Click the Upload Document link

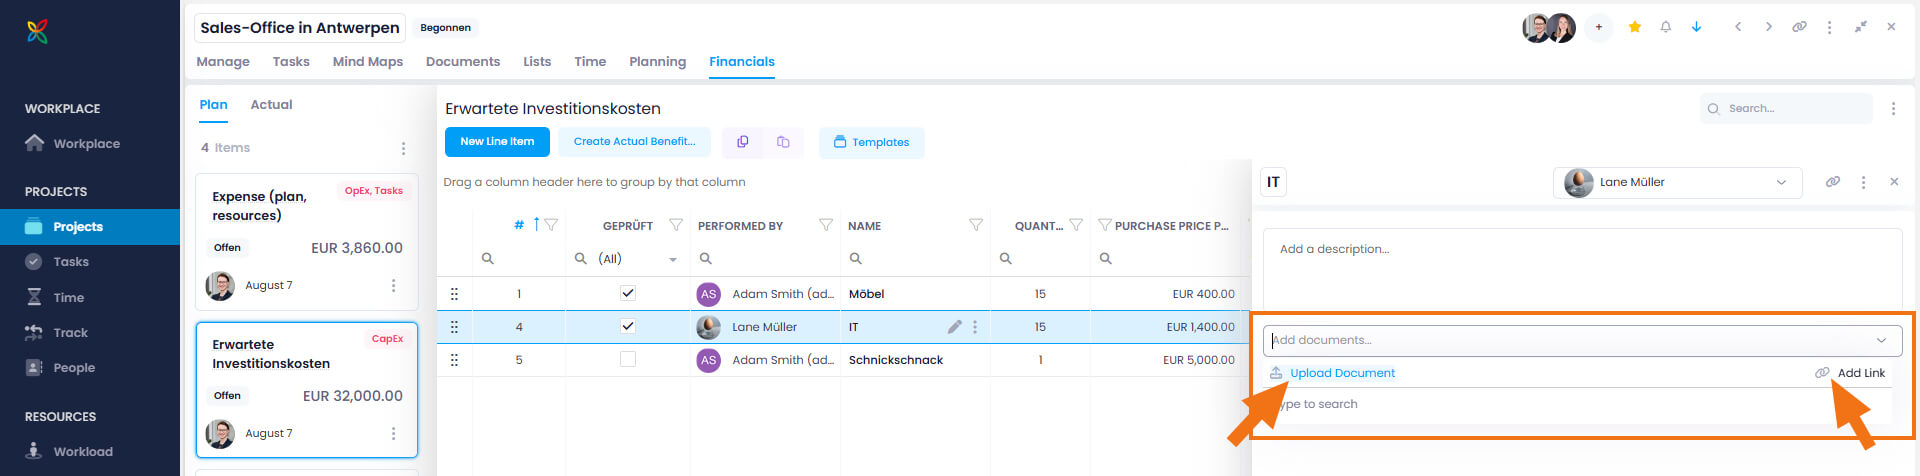[x=1342, y=373]
